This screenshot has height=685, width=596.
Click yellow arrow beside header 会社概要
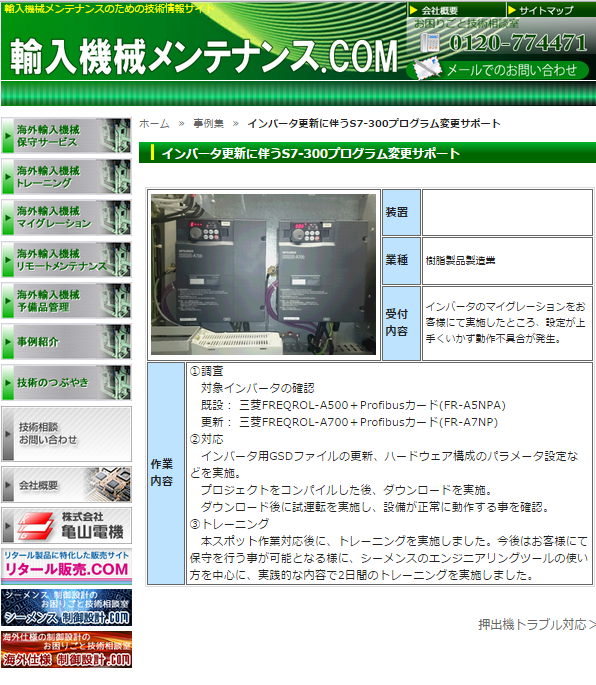point(414,10)
